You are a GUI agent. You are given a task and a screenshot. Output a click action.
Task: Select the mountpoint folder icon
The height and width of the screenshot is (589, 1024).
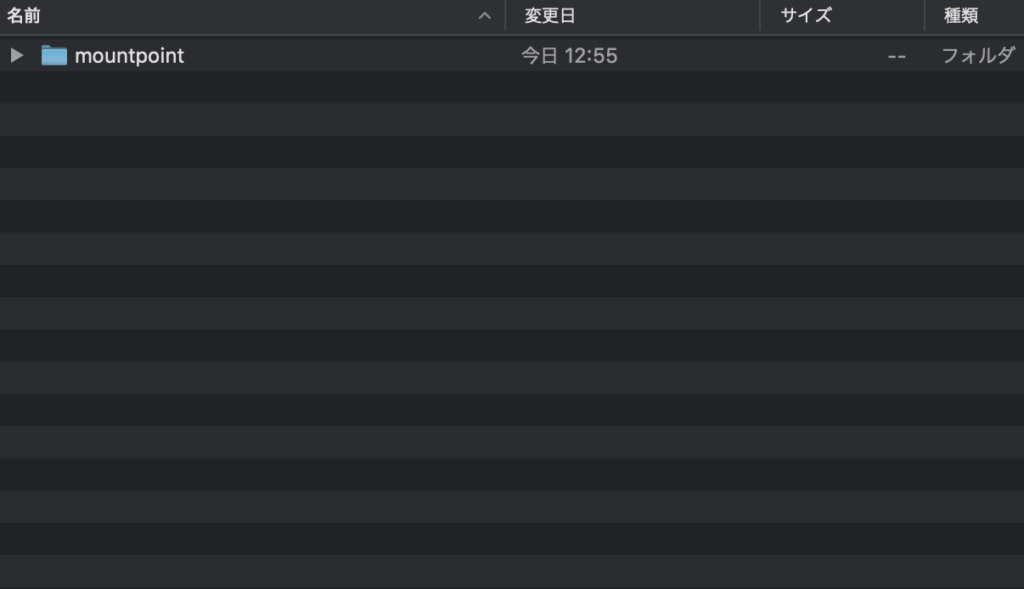[54, 56]
